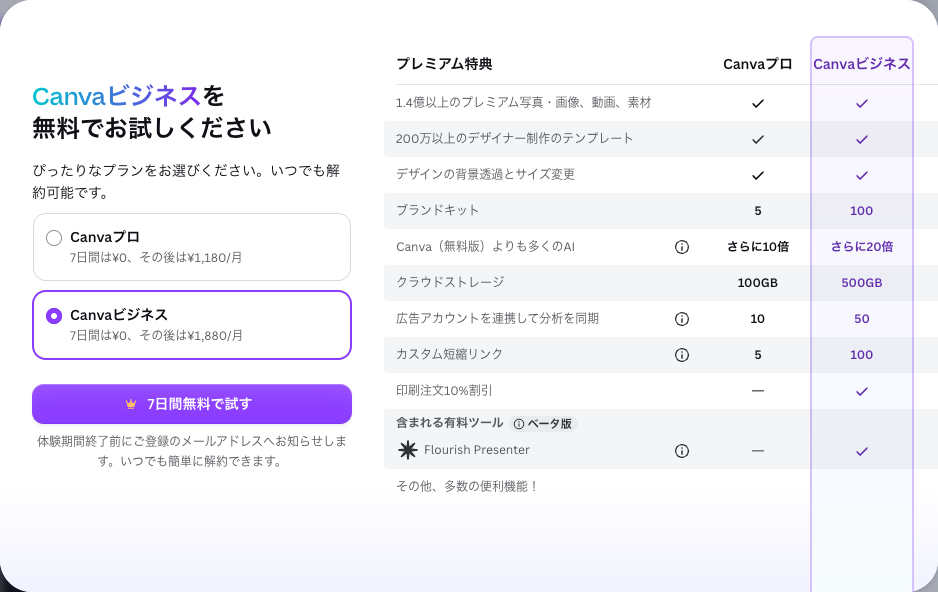Click the Canvaプロ column header
Image resolution: width=938 pixels, height=592 pixels.
[757, 64]
